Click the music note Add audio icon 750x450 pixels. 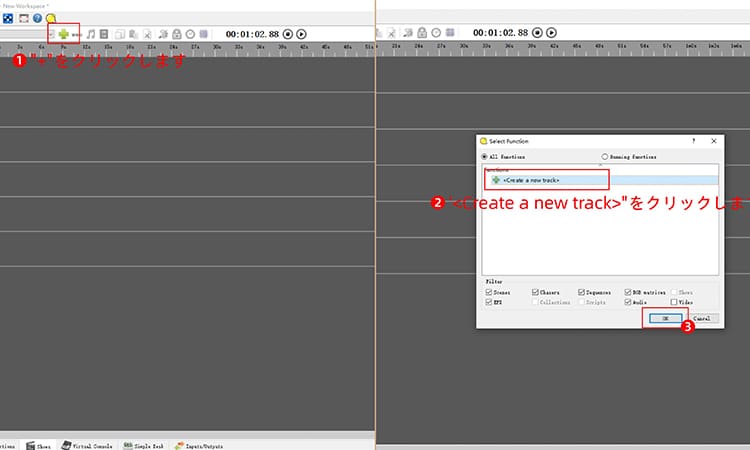coord(91,34)
